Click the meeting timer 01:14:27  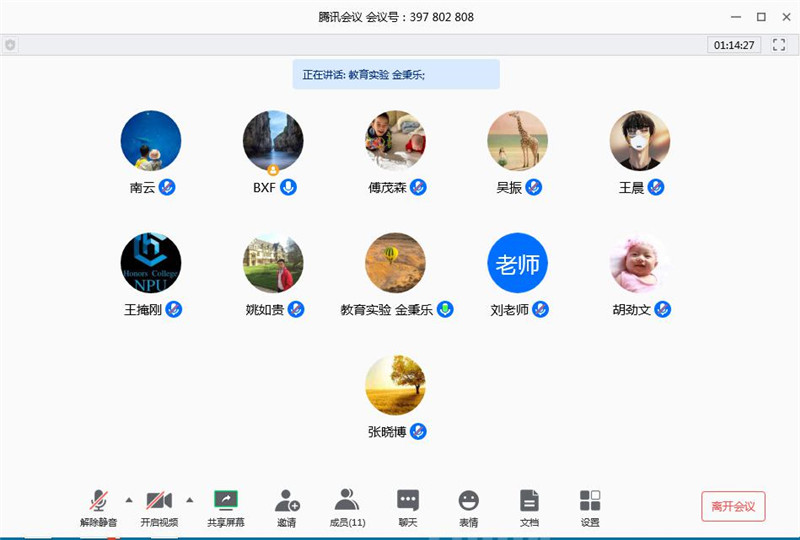[x=734, y=45]
